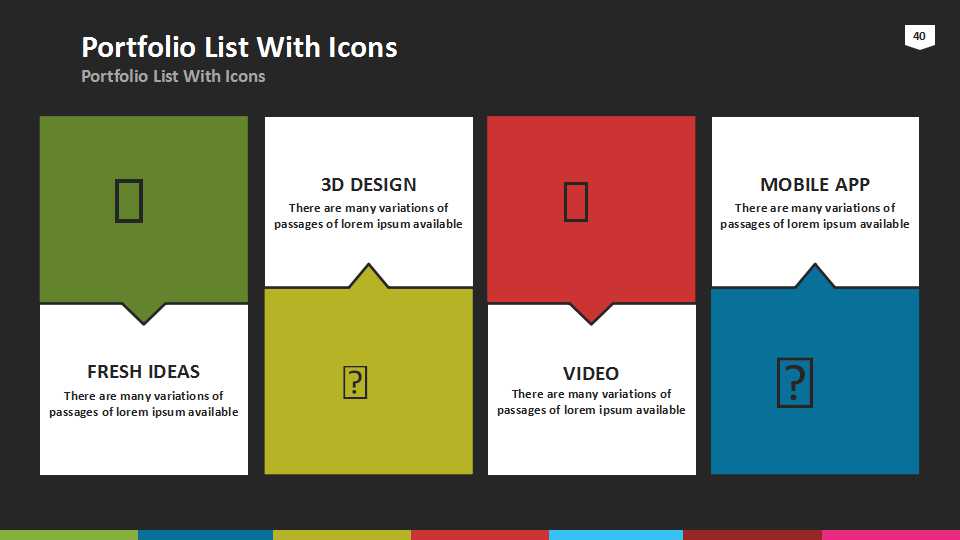Click the description text under MOBILE APP
The height and width of the screenshot is (540, 960).
click(x=814, y=216)
